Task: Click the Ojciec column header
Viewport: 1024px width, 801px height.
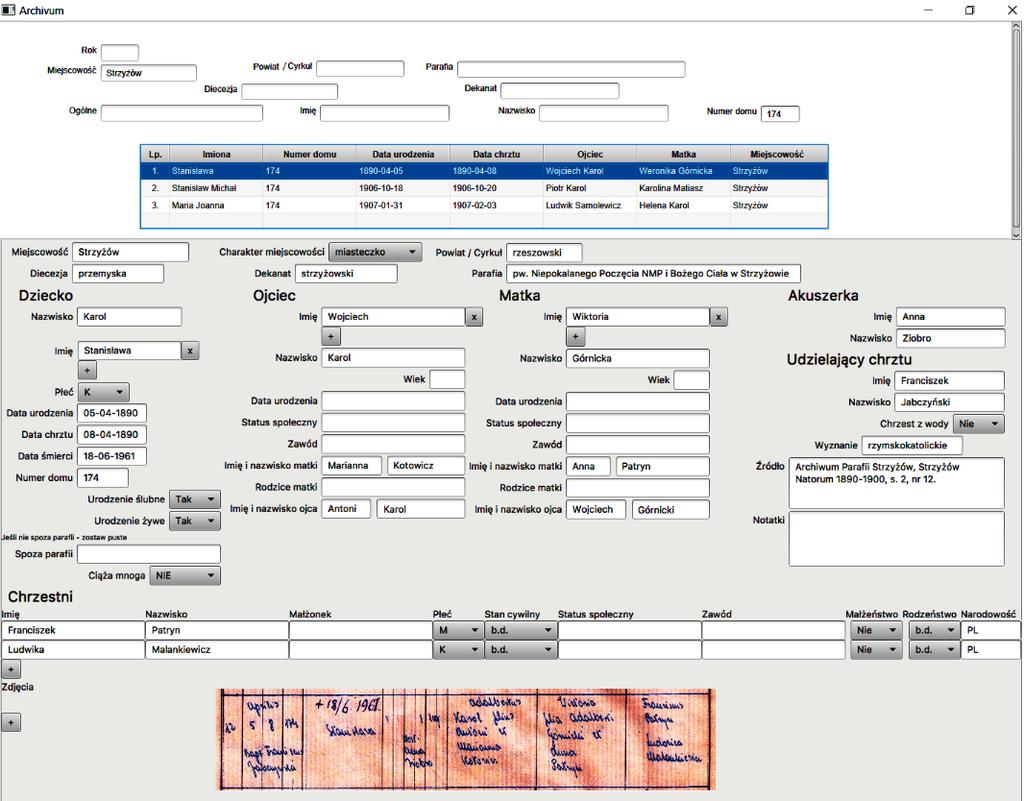Action: [x=590, y=154]
